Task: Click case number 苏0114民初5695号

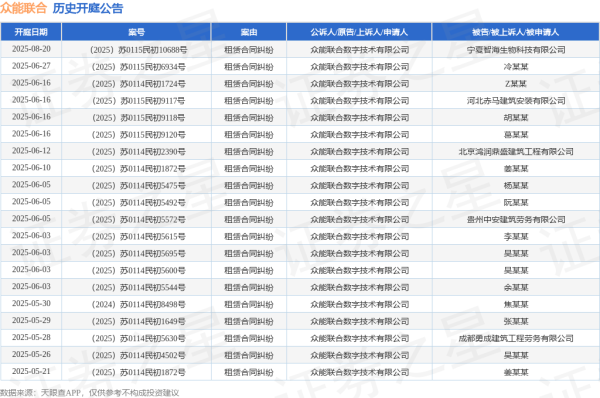Action: [x=139, y=254]
